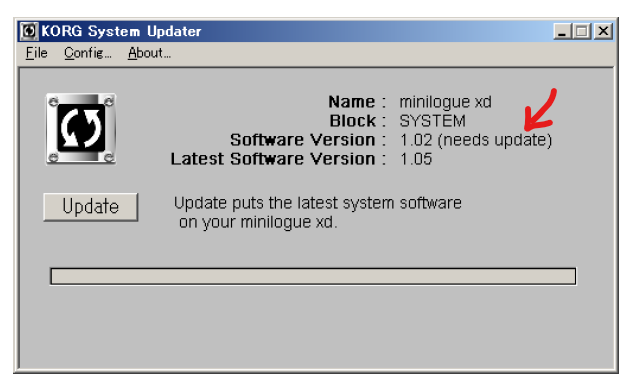
Task: Open the About... menu
Action: click(x=149, y=53)
